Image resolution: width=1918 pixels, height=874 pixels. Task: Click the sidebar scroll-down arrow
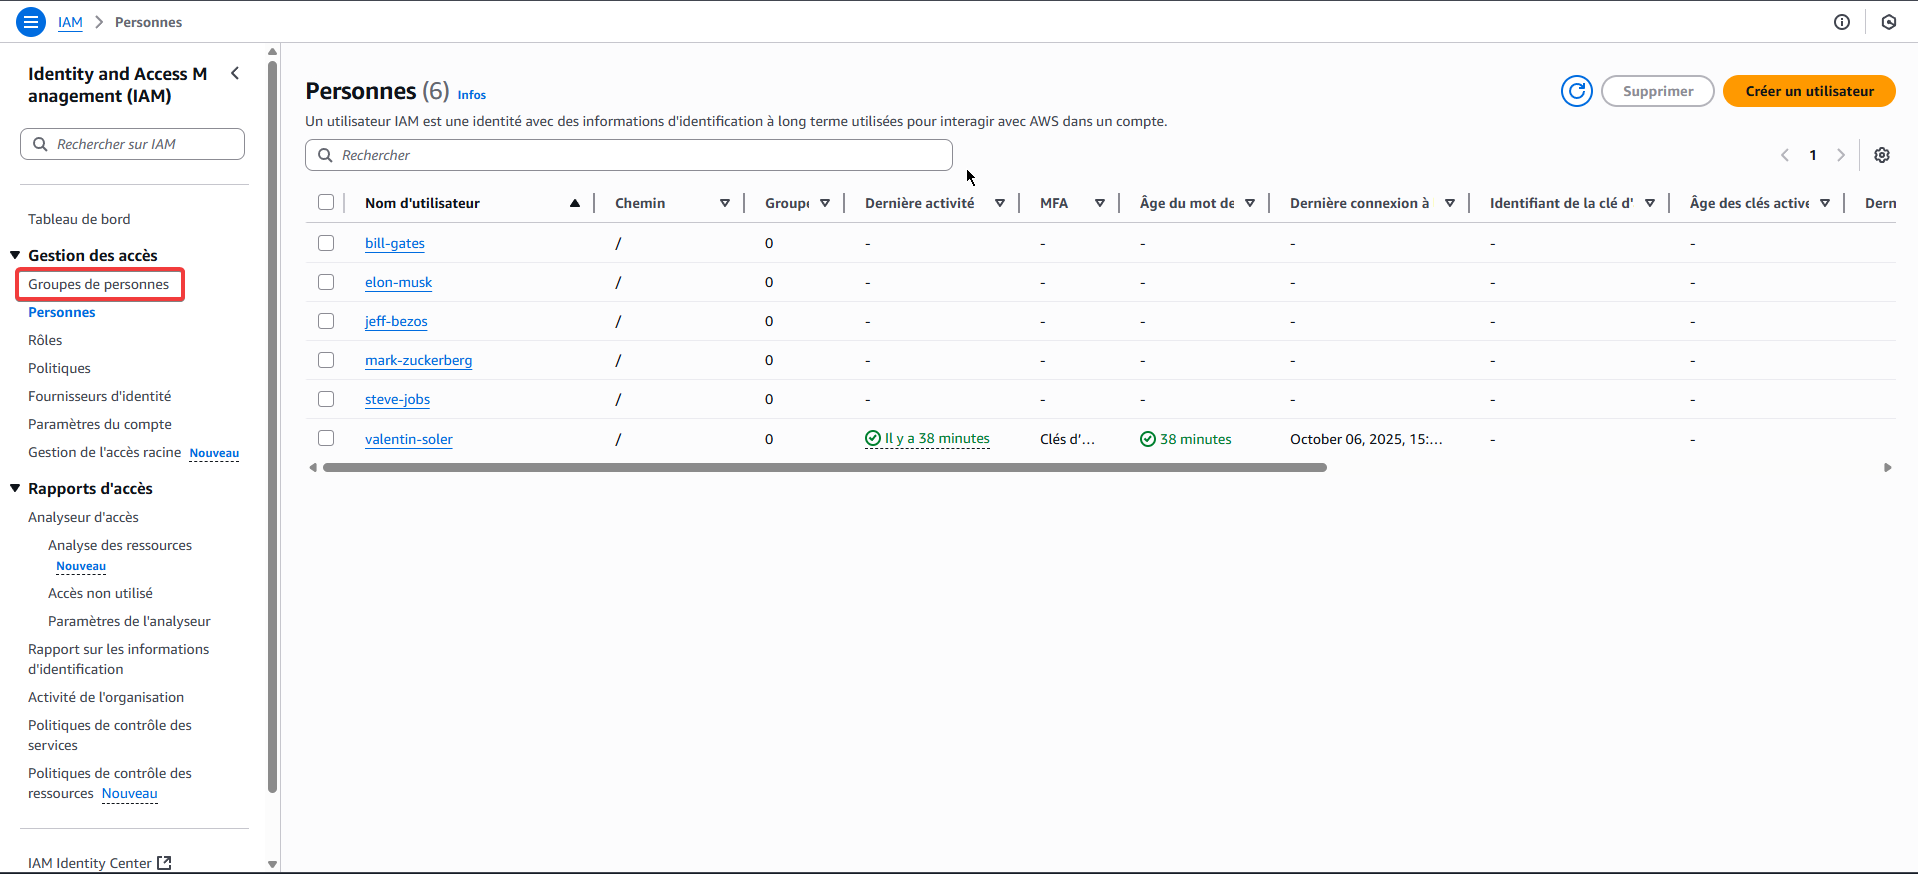click(x=272, y=864)
